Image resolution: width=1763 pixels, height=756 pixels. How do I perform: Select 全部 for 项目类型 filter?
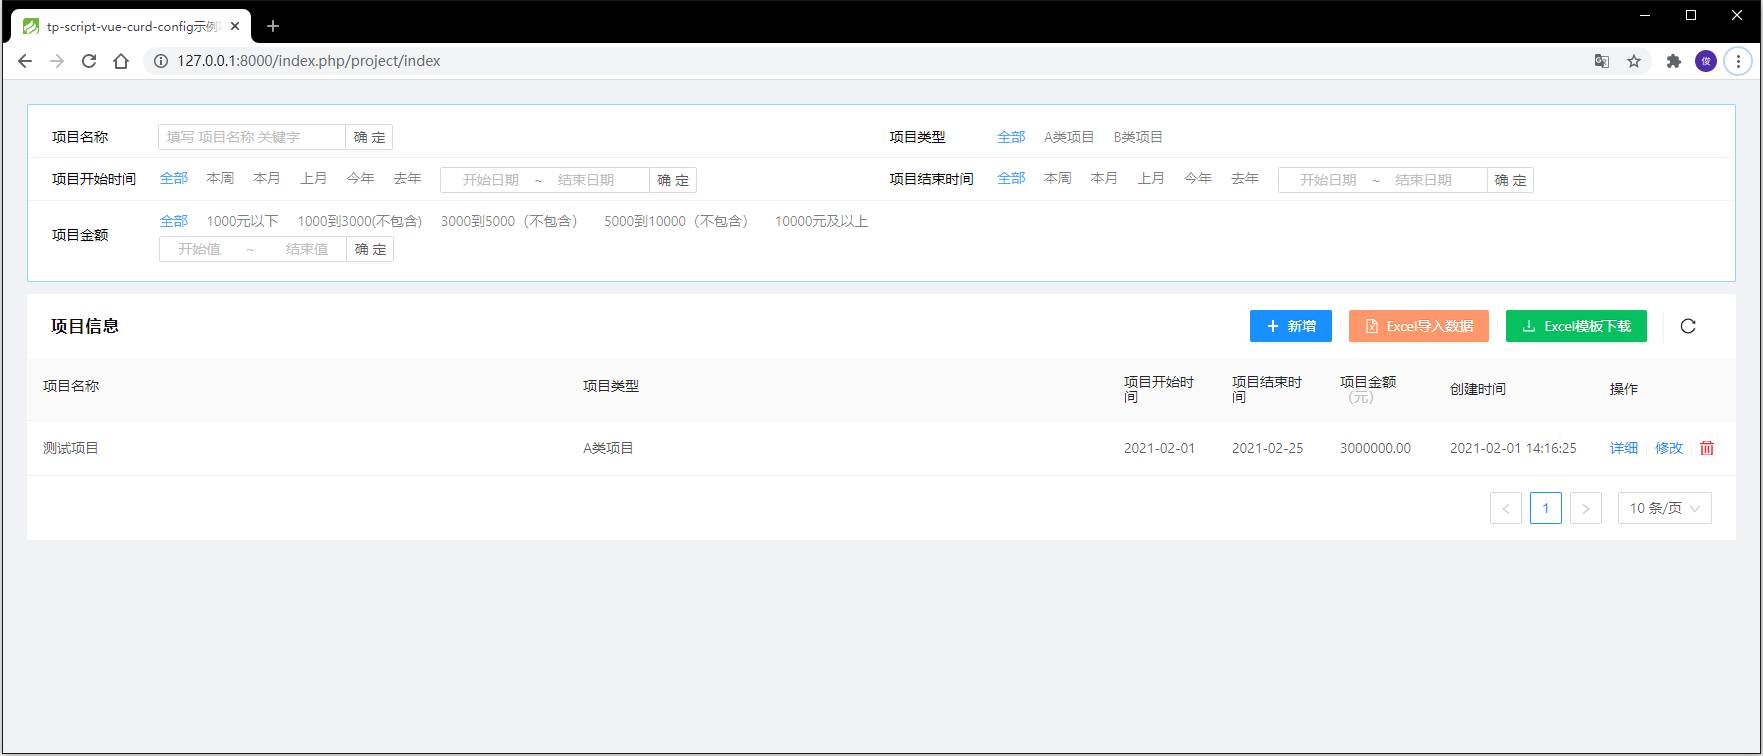(1011, 137)
